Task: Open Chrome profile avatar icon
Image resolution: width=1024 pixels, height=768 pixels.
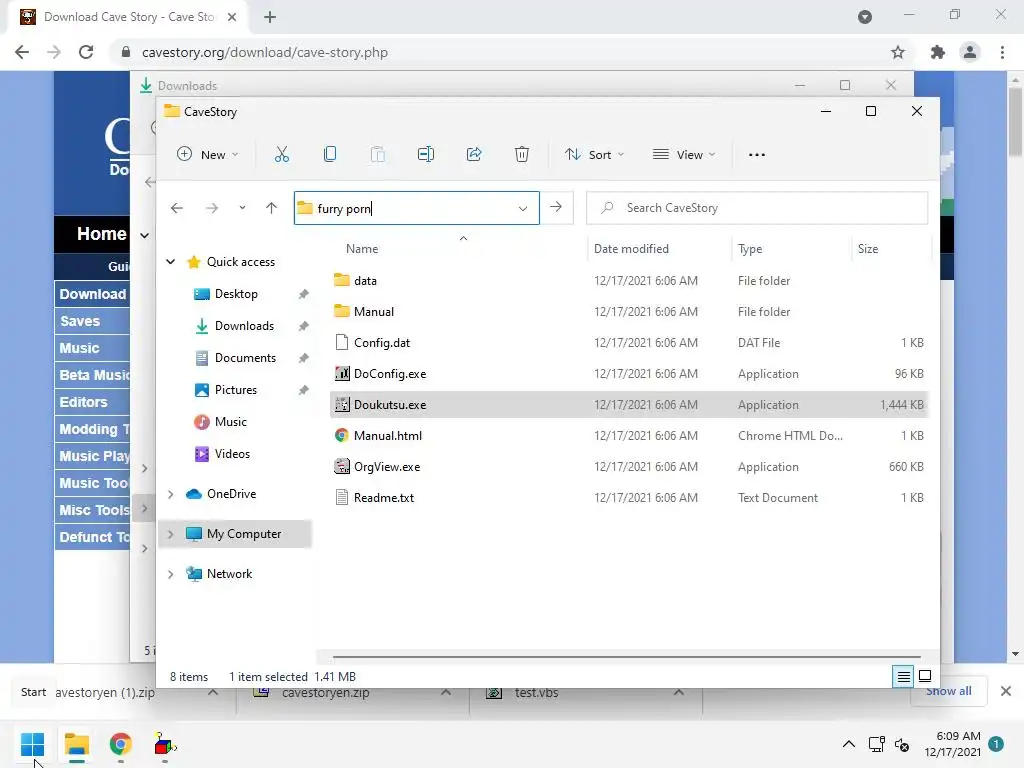Action: [x=970, y=52]
